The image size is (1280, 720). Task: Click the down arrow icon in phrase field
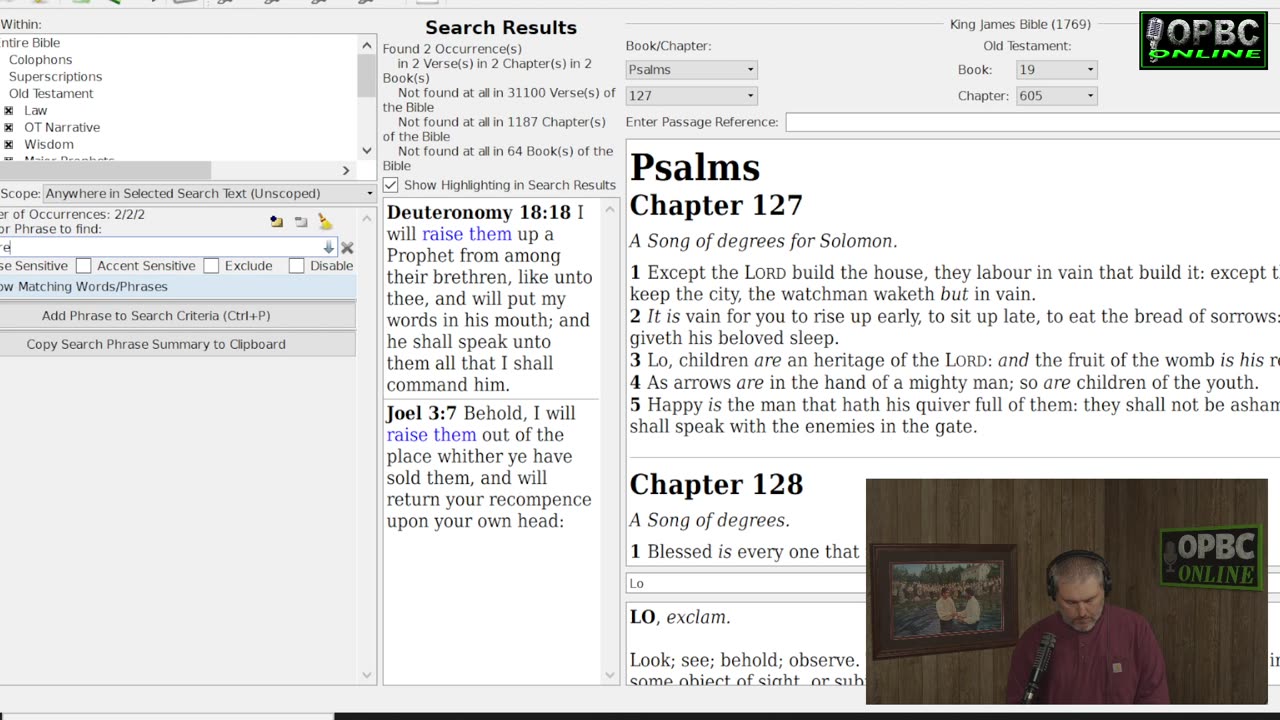[328, 247]
